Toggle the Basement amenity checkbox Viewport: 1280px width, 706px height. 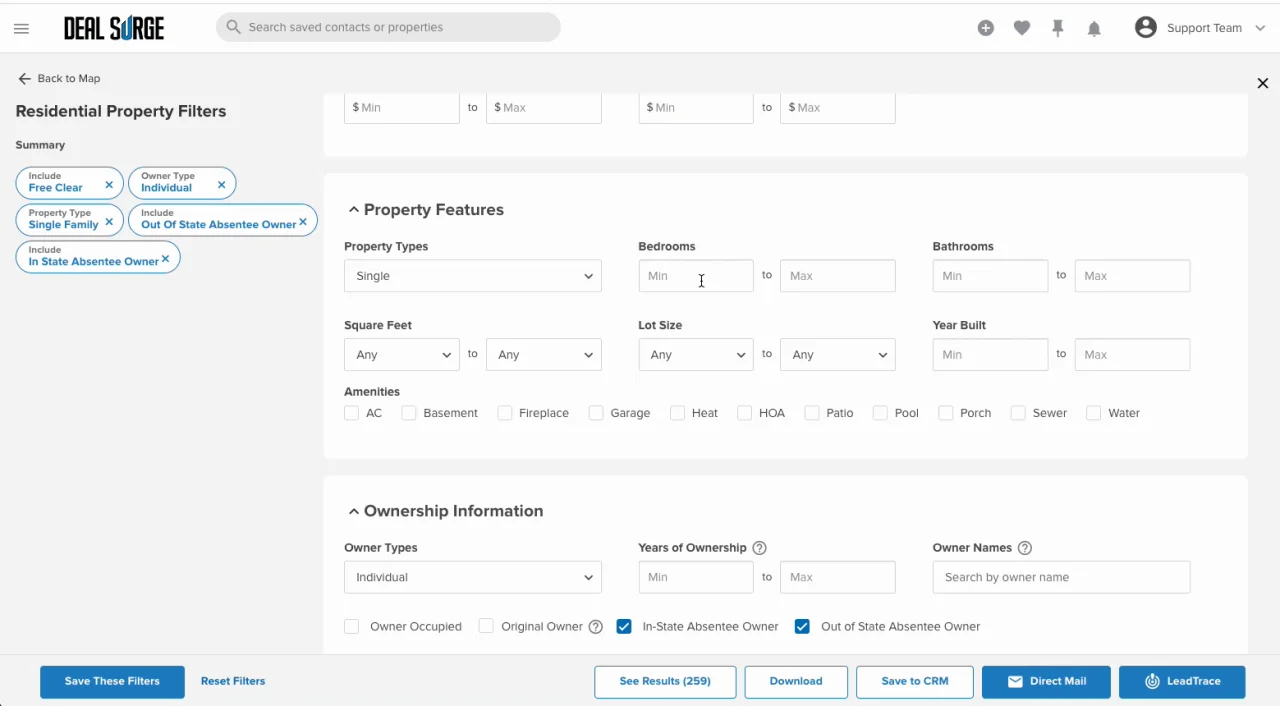(x=409, y=413)
